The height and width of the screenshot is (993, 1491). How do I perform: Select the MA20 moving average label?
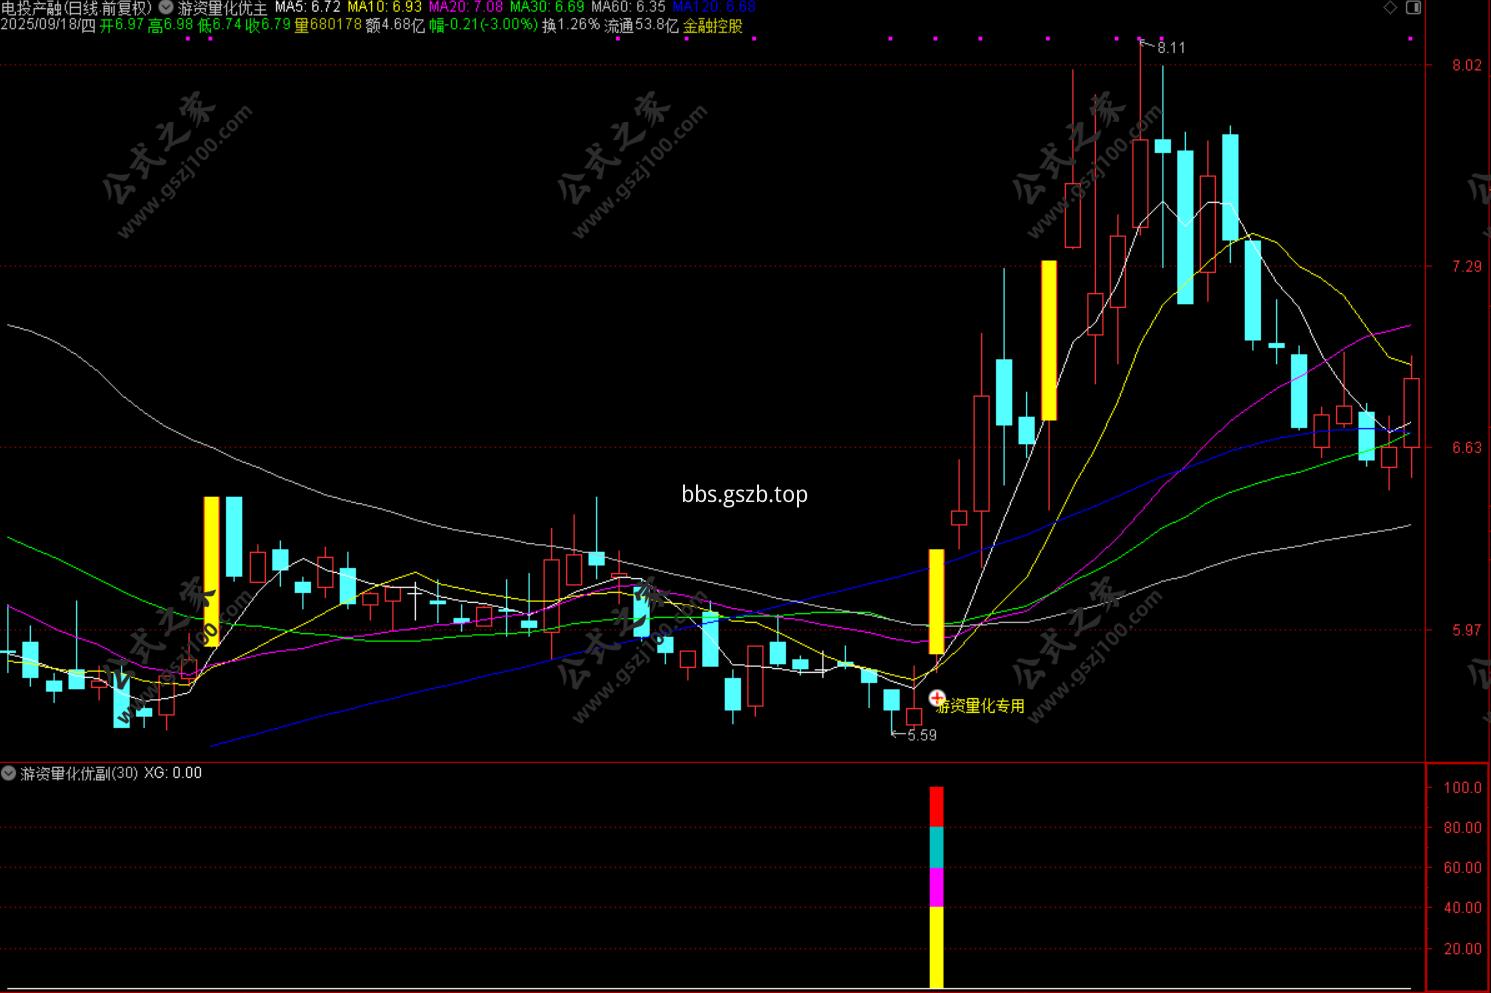466,8
